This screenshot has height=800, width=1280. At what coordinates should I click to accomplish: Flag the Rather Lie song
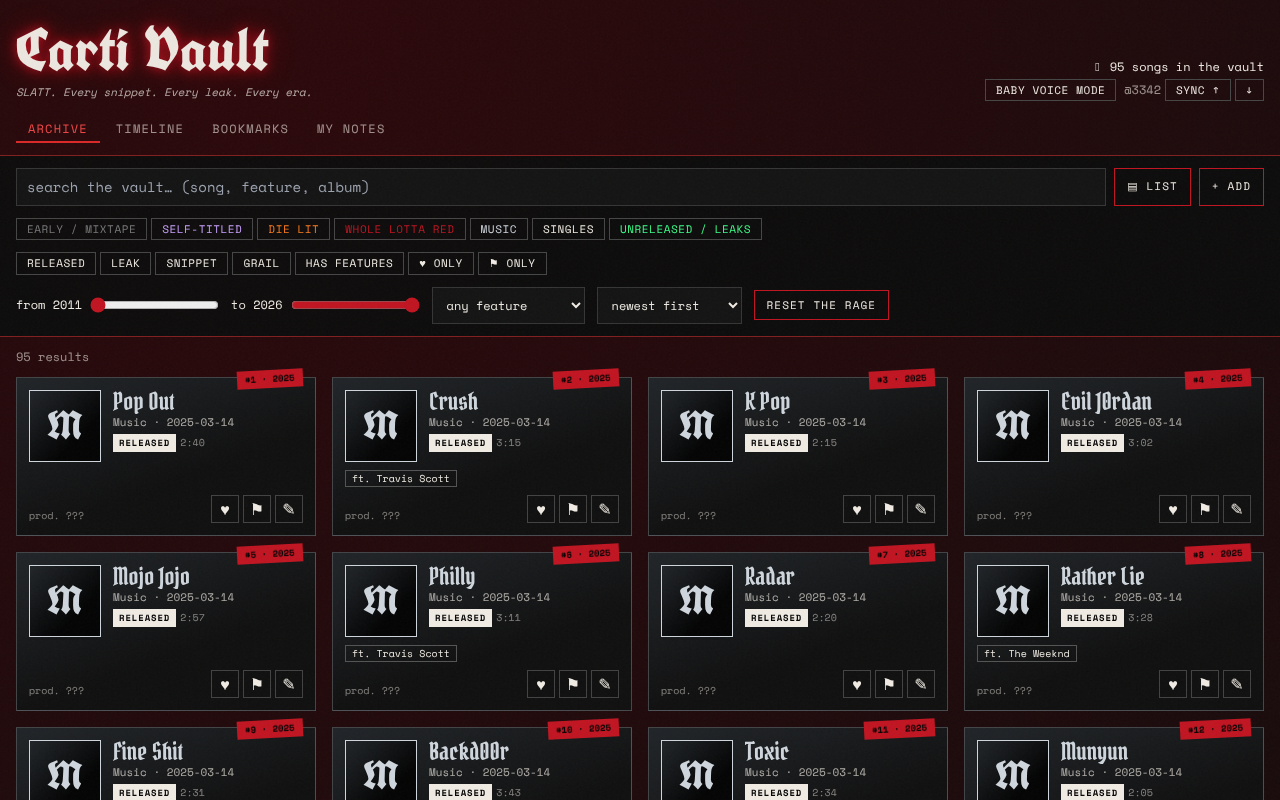[1205, 684]
